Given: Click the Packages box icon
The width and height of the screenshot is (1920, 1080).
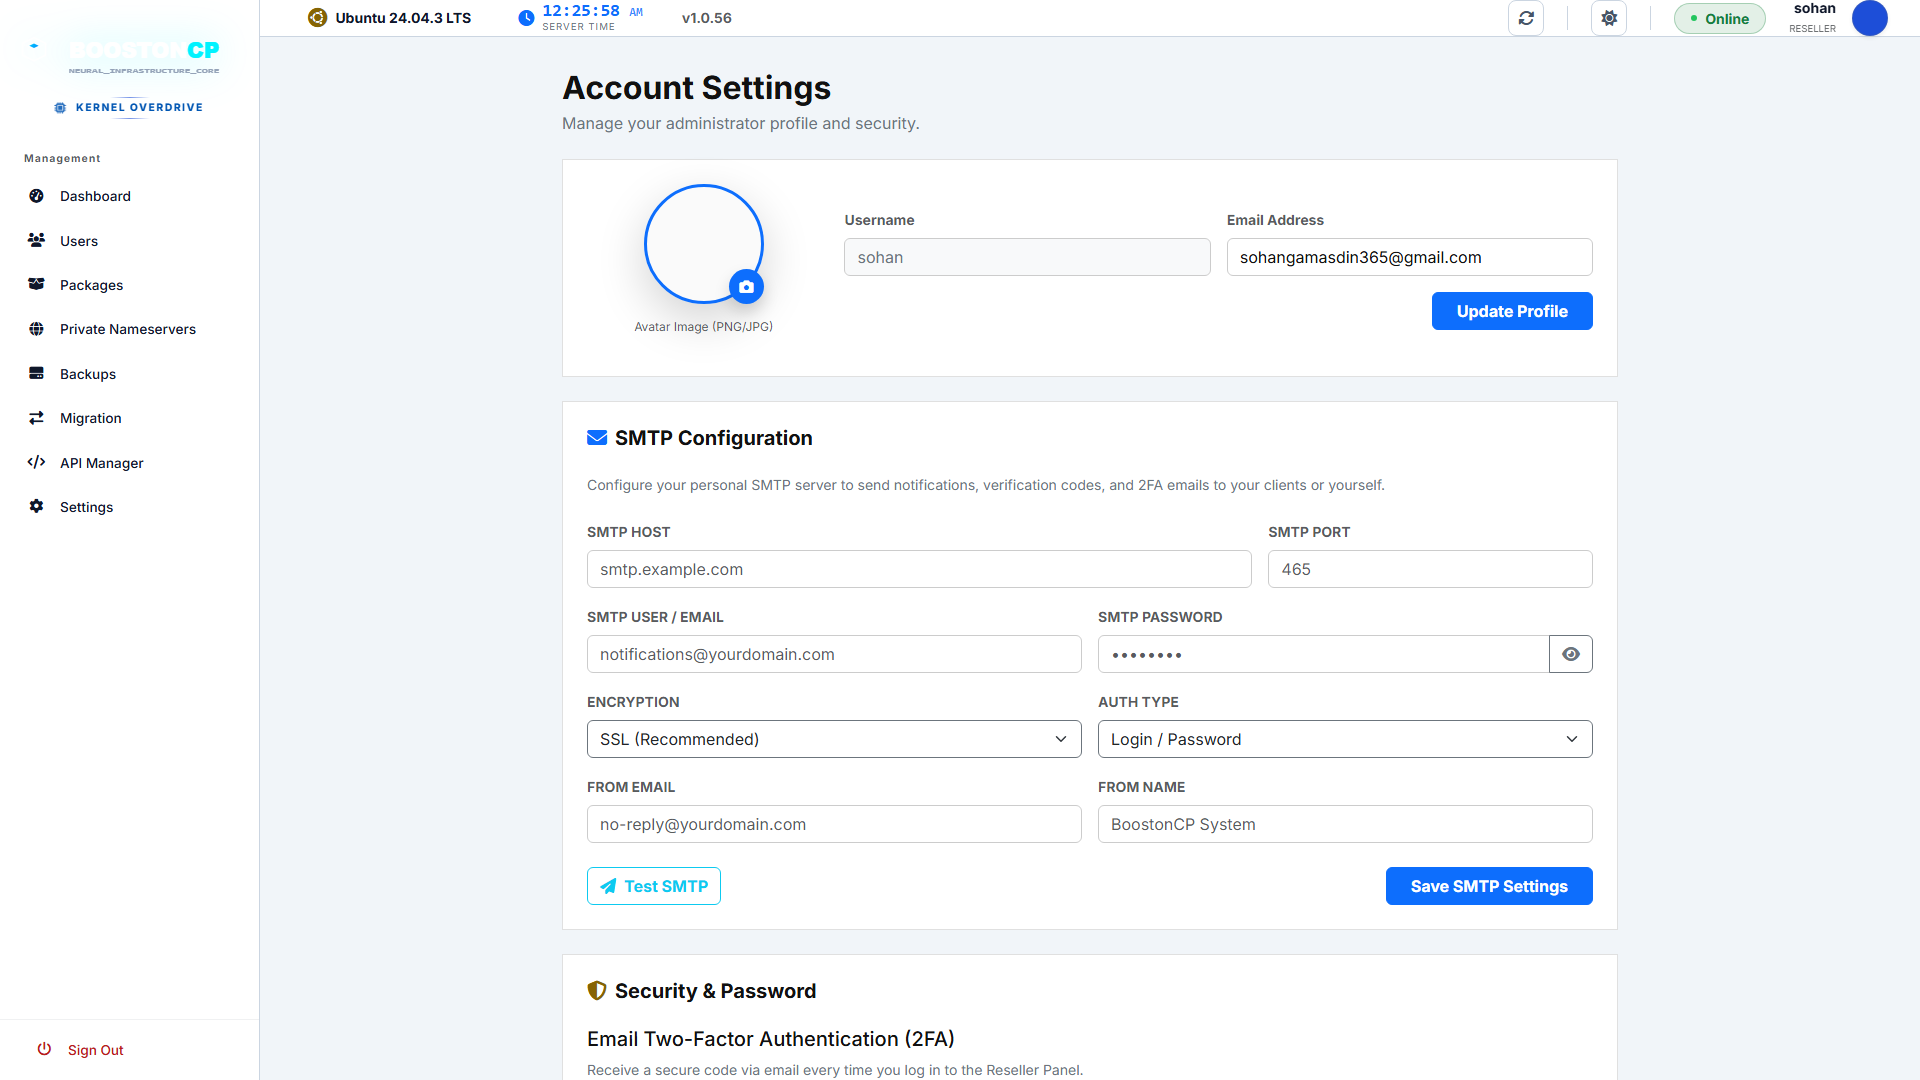Looking at the screenshot, I should pos(37,284).
